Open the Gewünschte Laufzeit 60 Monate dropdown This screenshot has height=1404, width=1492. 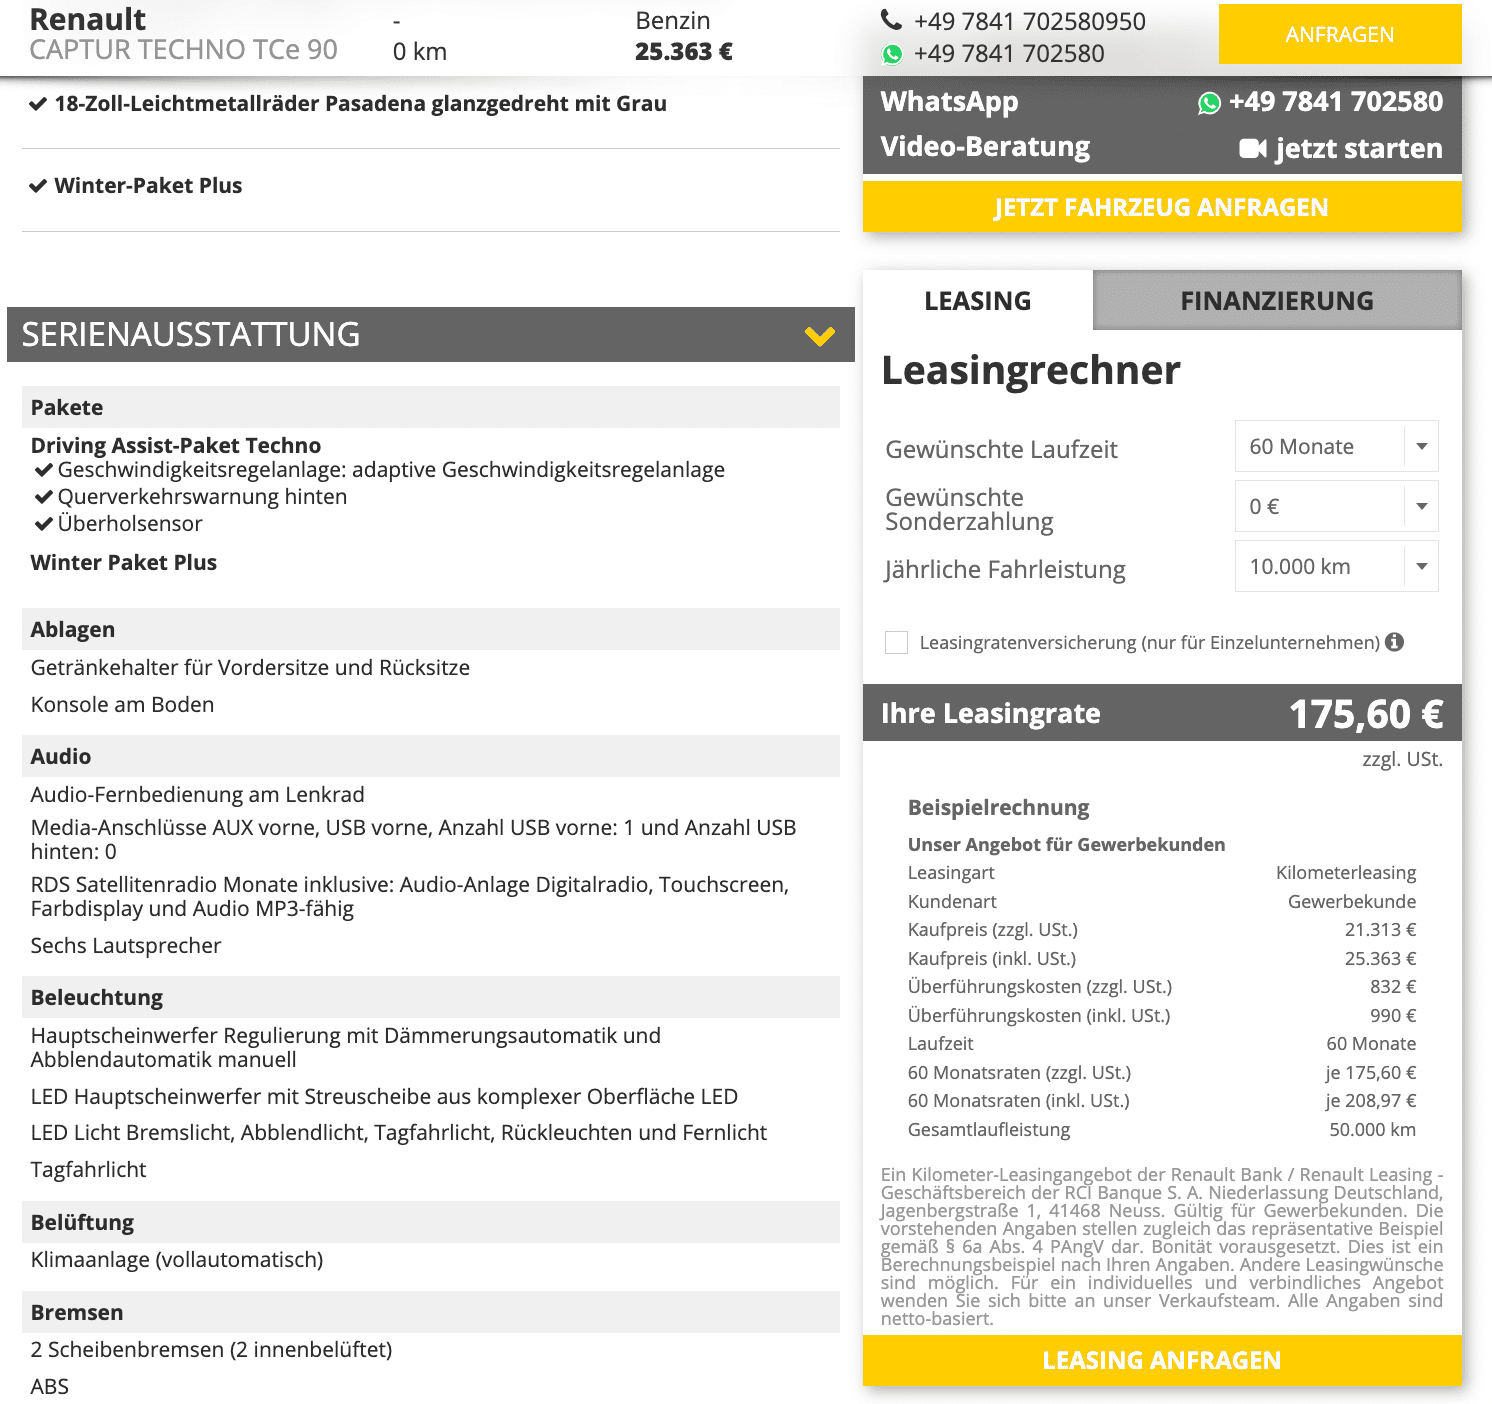[1337, 446]
